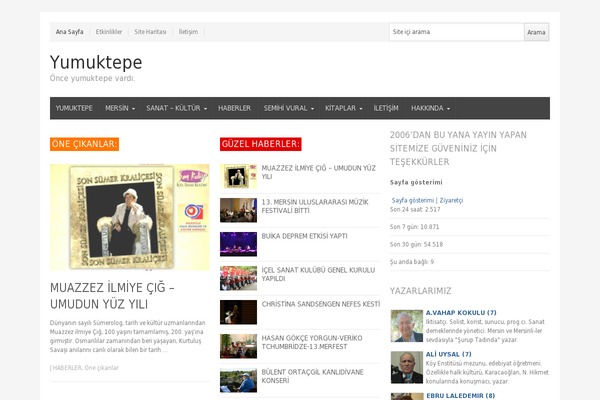600x400 pixels.
Task: Open the Etkinlikler top link
Action: point(109,32)
